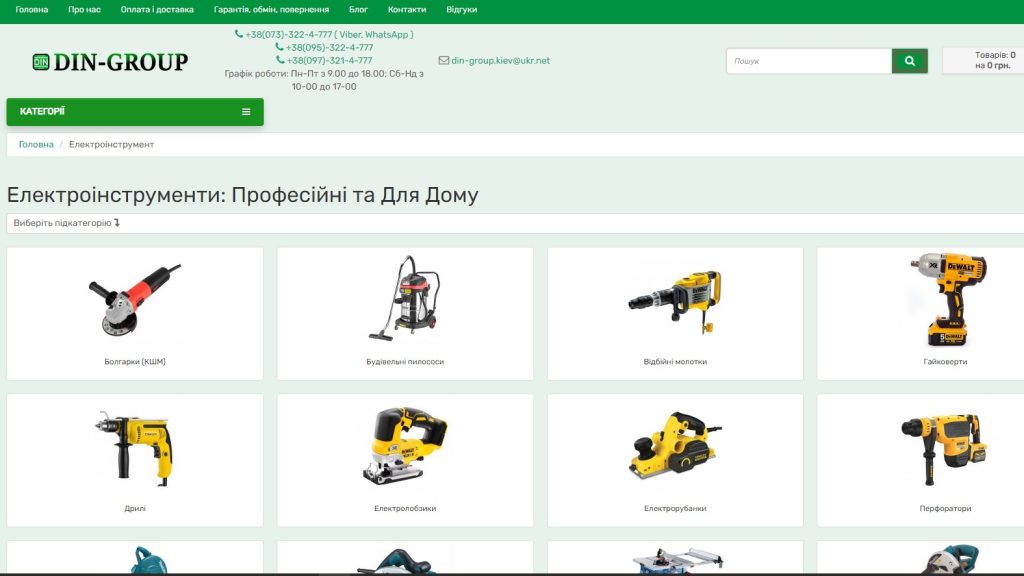Focus the Пошук search input field

(x=808, y=61)
